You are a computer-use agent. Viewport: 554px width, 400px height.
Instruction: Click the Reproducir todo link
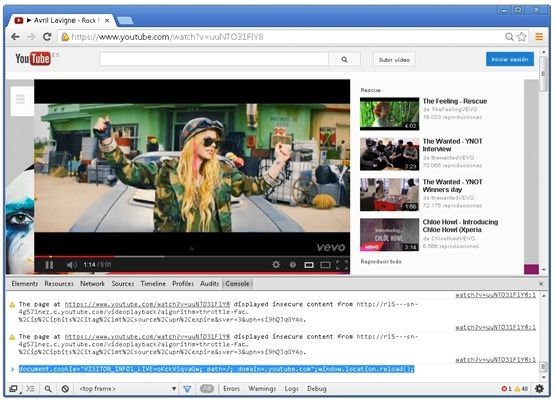pos(381,261)
